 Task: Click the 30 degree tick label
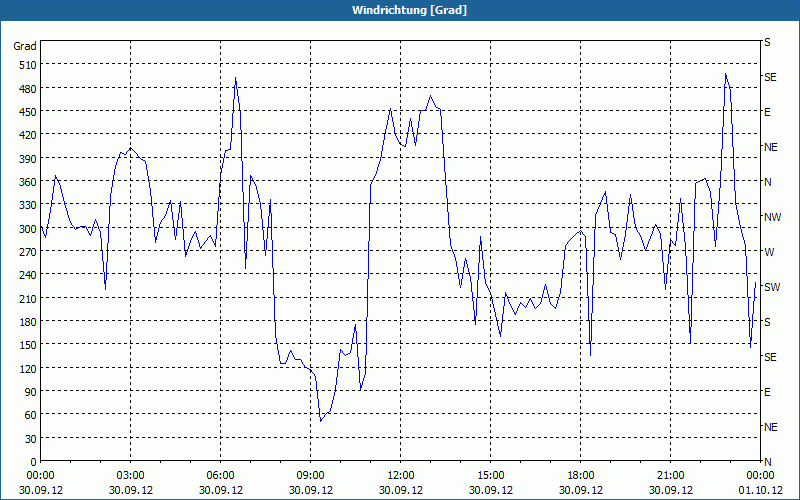(31, 439)
